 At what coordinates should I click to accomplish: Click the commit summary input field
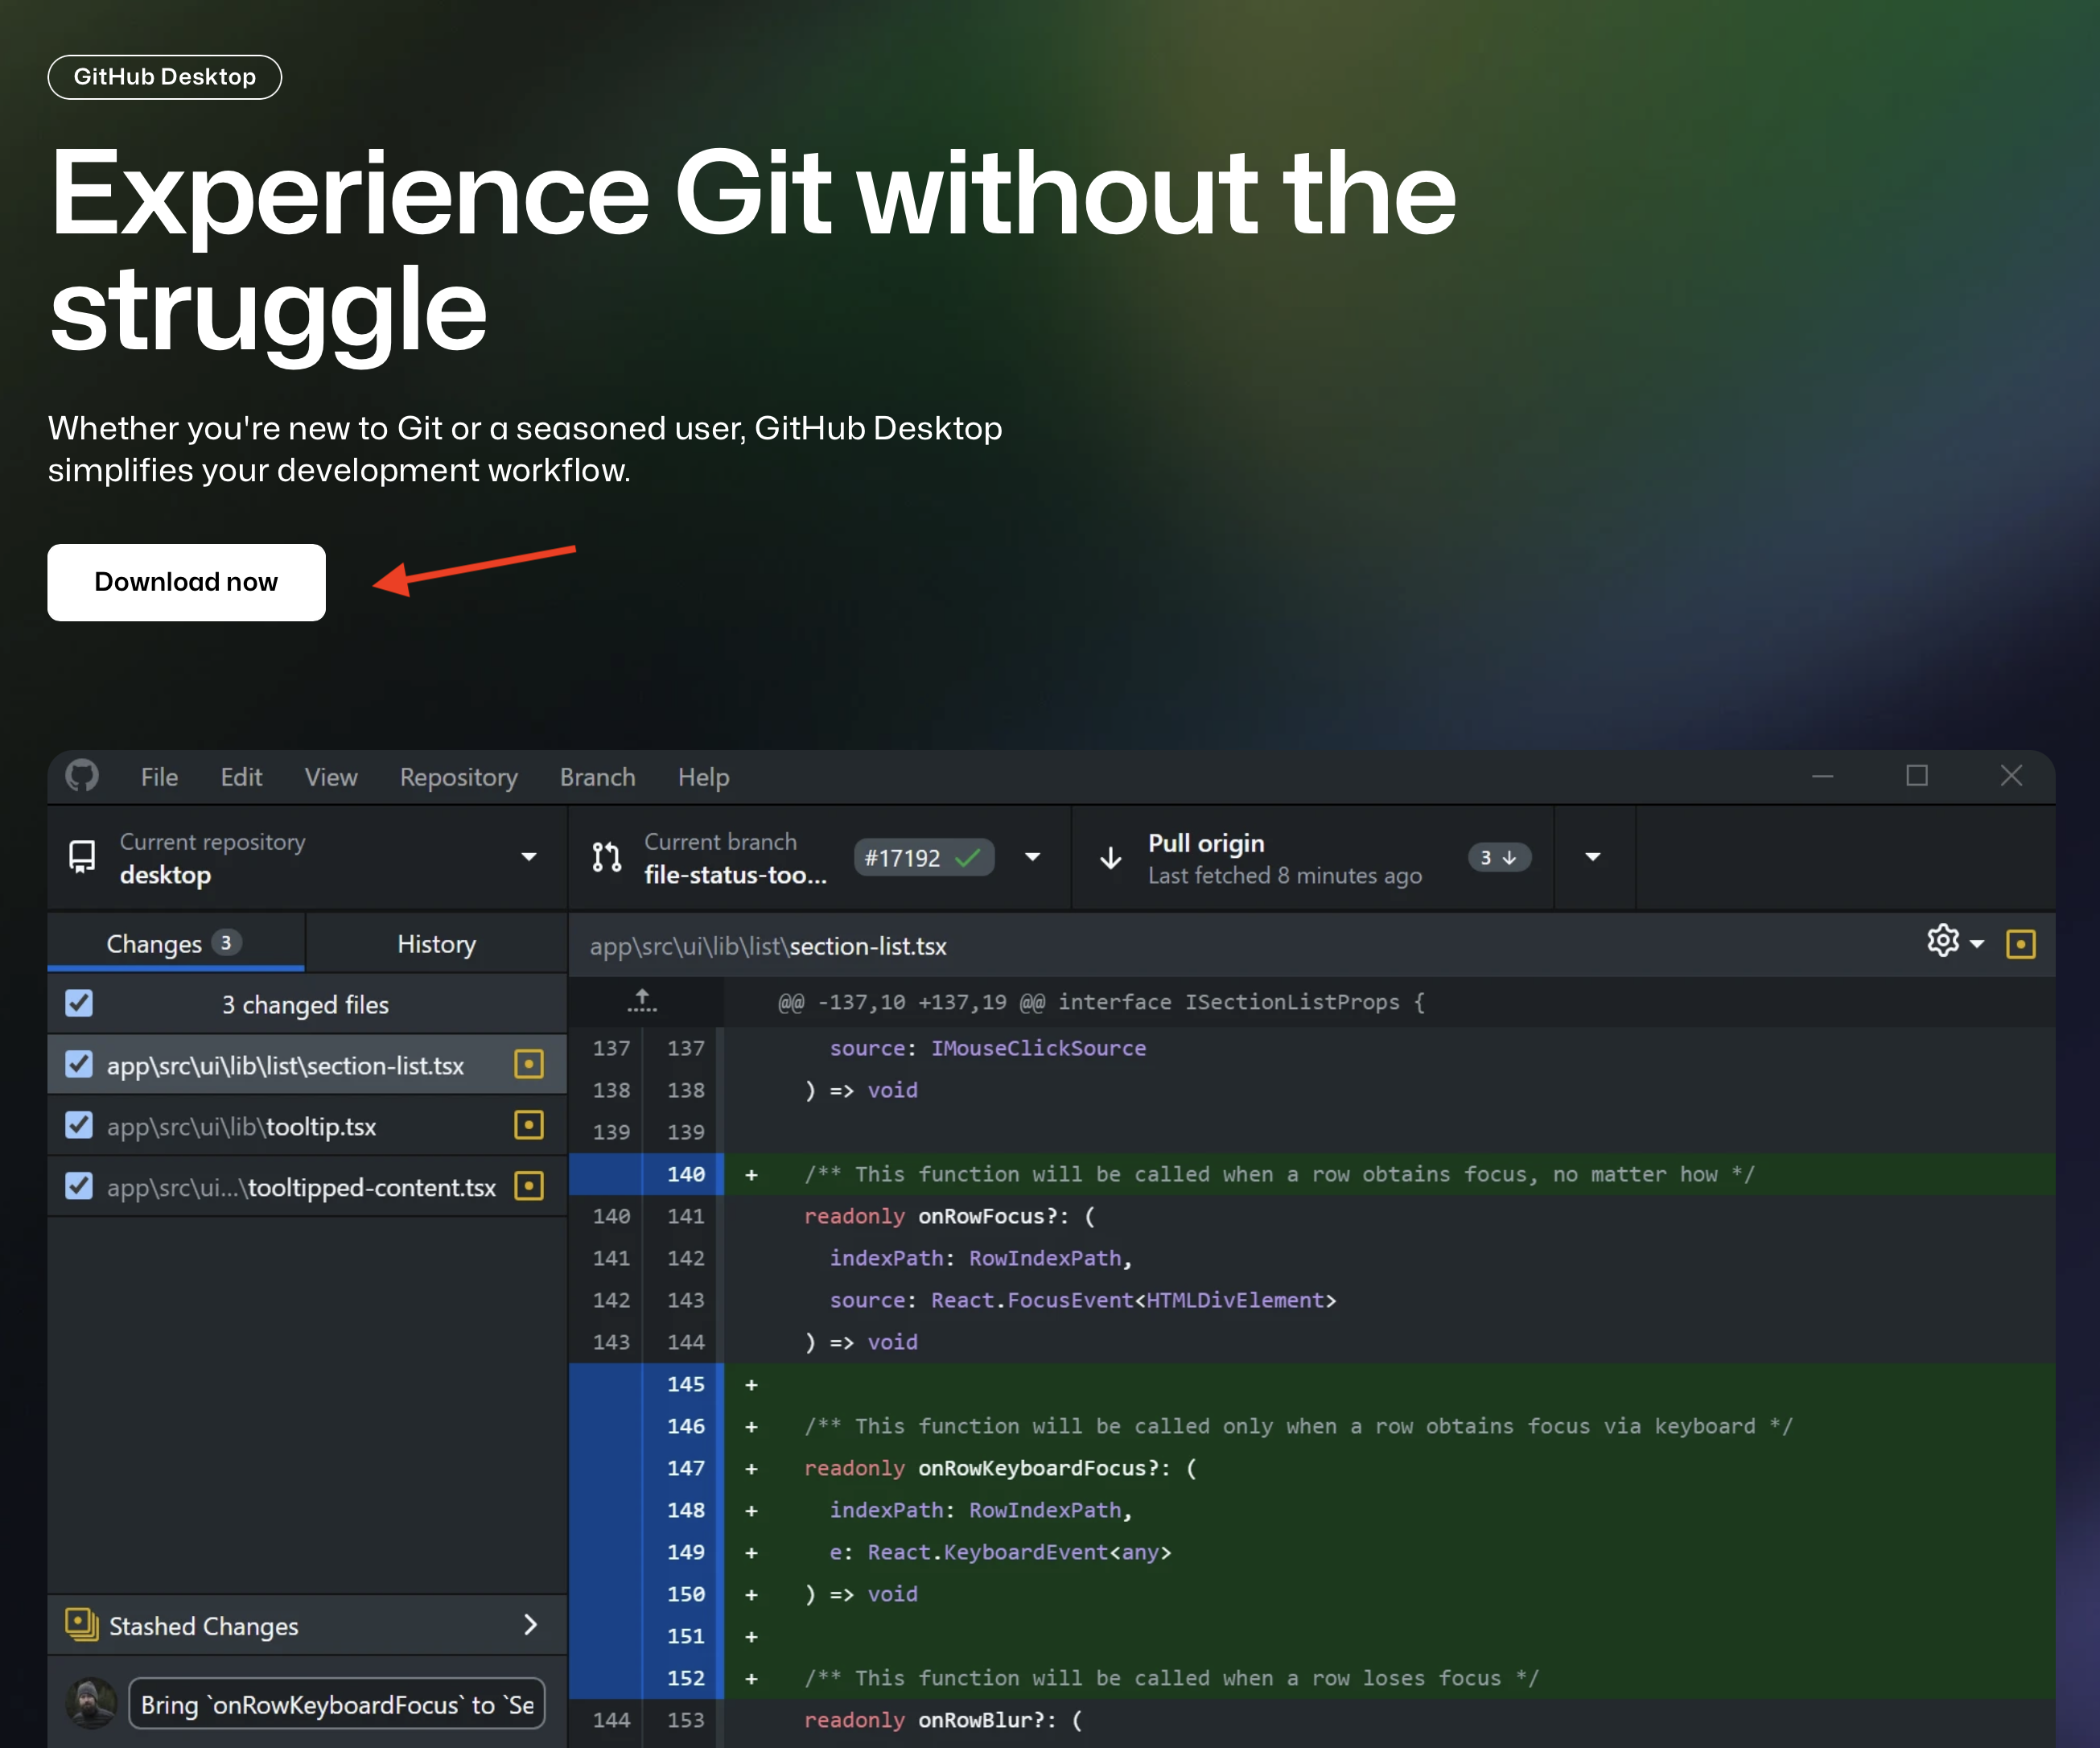[x=337, y=1704]
